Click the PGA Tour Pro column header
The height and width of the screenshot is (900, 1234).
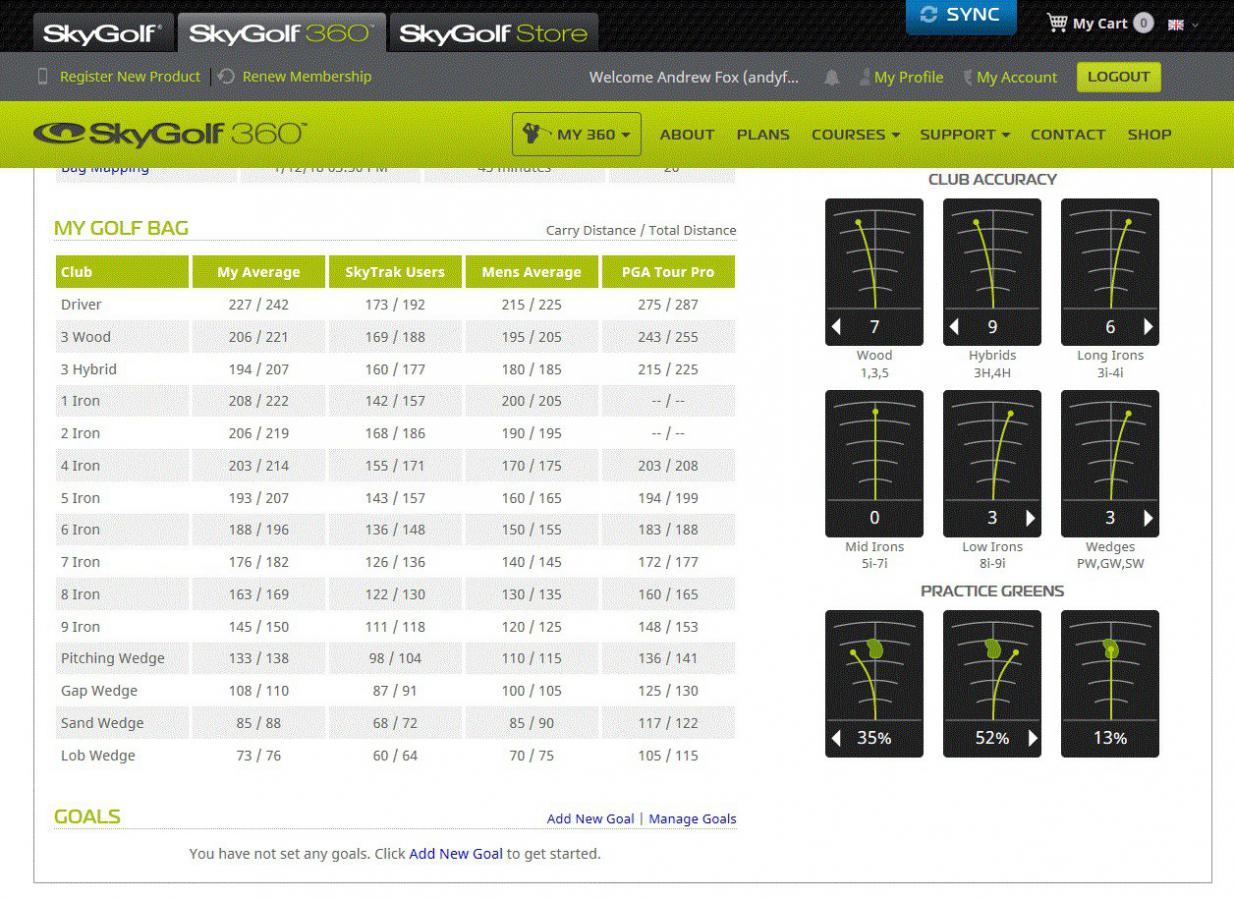tap(668, 272)
